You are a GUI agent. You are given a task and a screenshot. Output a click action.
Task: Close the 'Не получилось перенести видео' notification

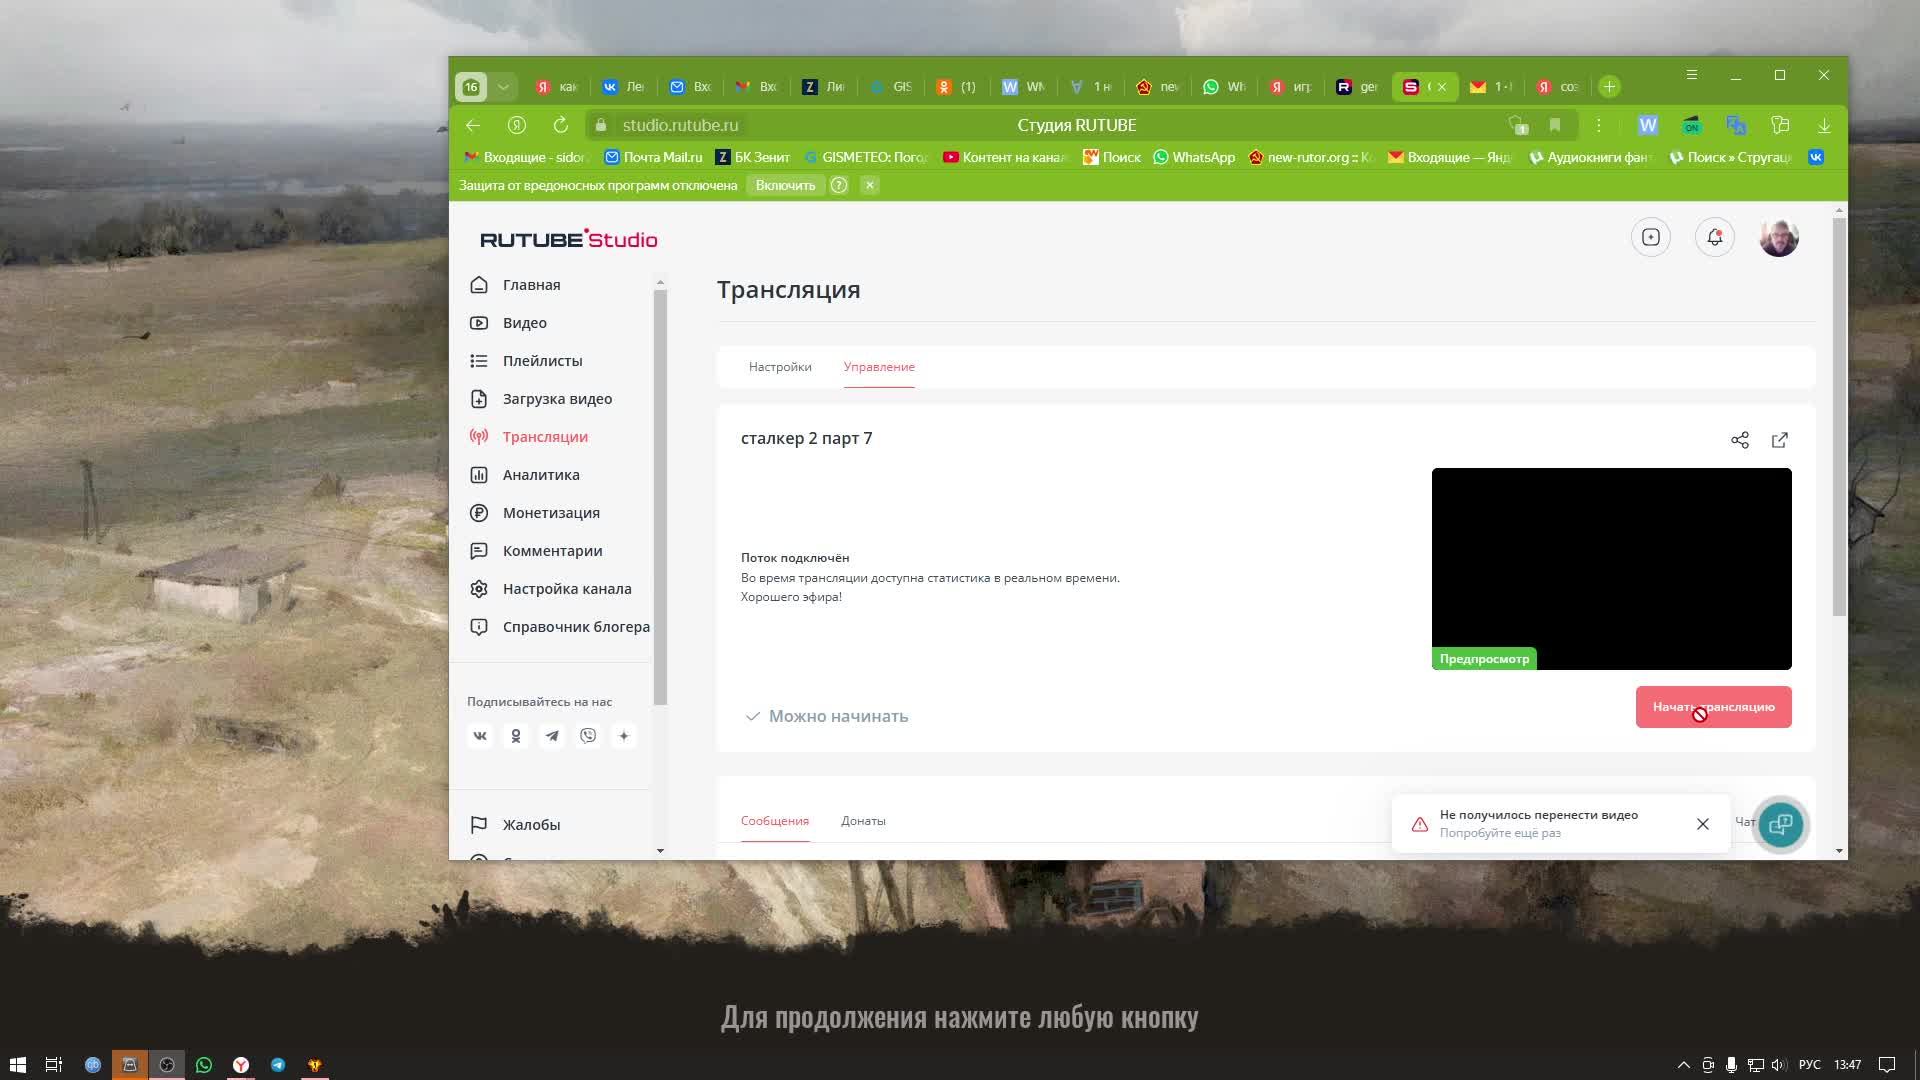point(1703,824)
